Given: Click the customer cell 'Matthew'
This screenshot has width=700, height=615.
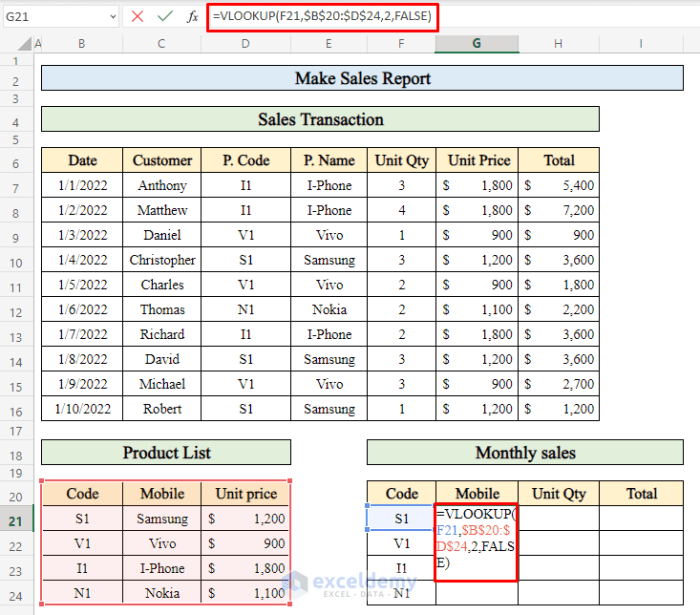Looking at the screenshot, I should [x=162, y=210].
